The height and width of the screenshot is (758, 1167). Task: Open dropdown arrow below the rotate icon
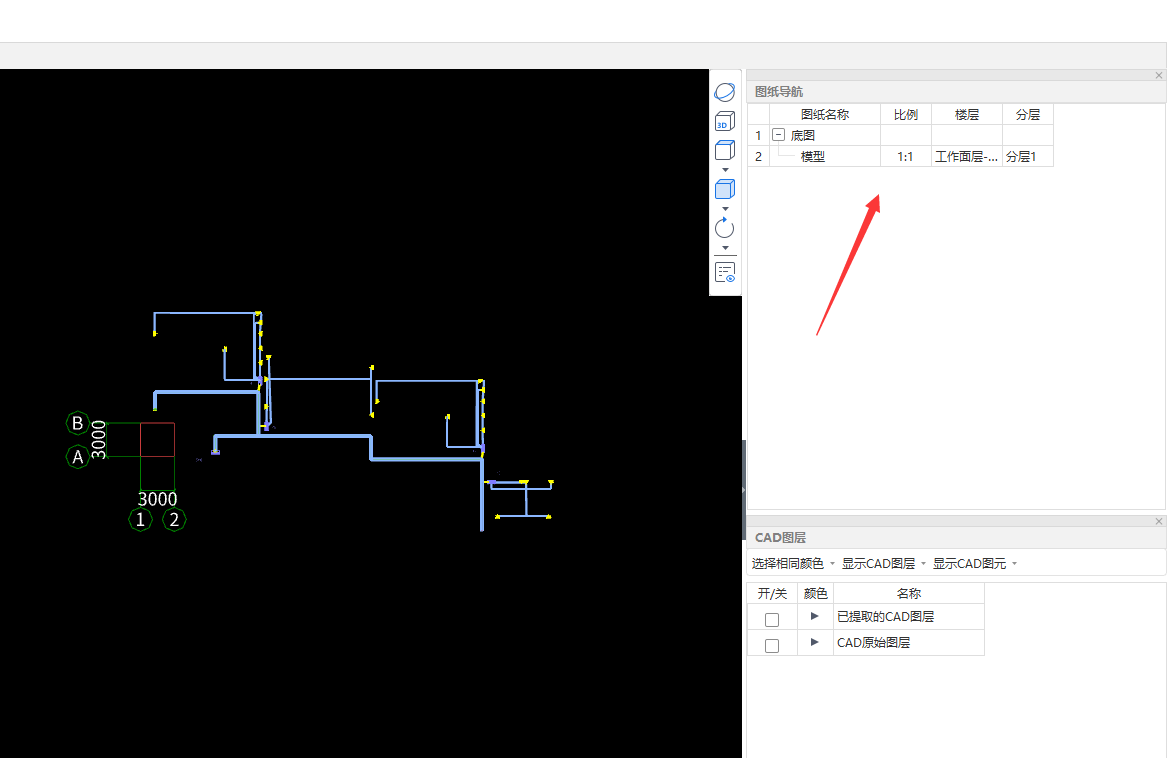coord(725,248)
